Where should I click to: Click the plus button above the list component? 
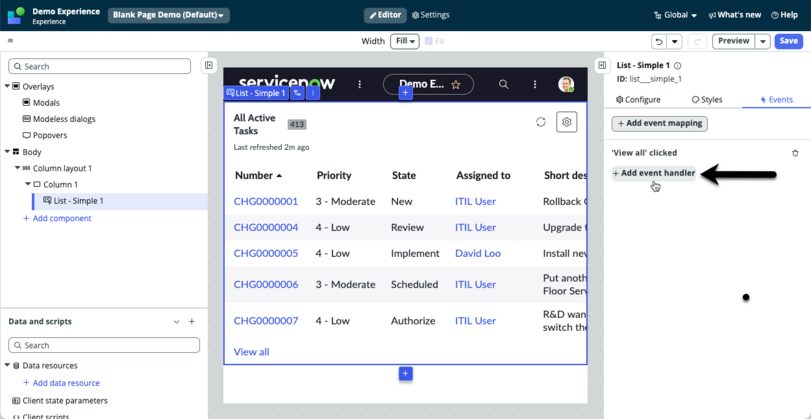406,93
